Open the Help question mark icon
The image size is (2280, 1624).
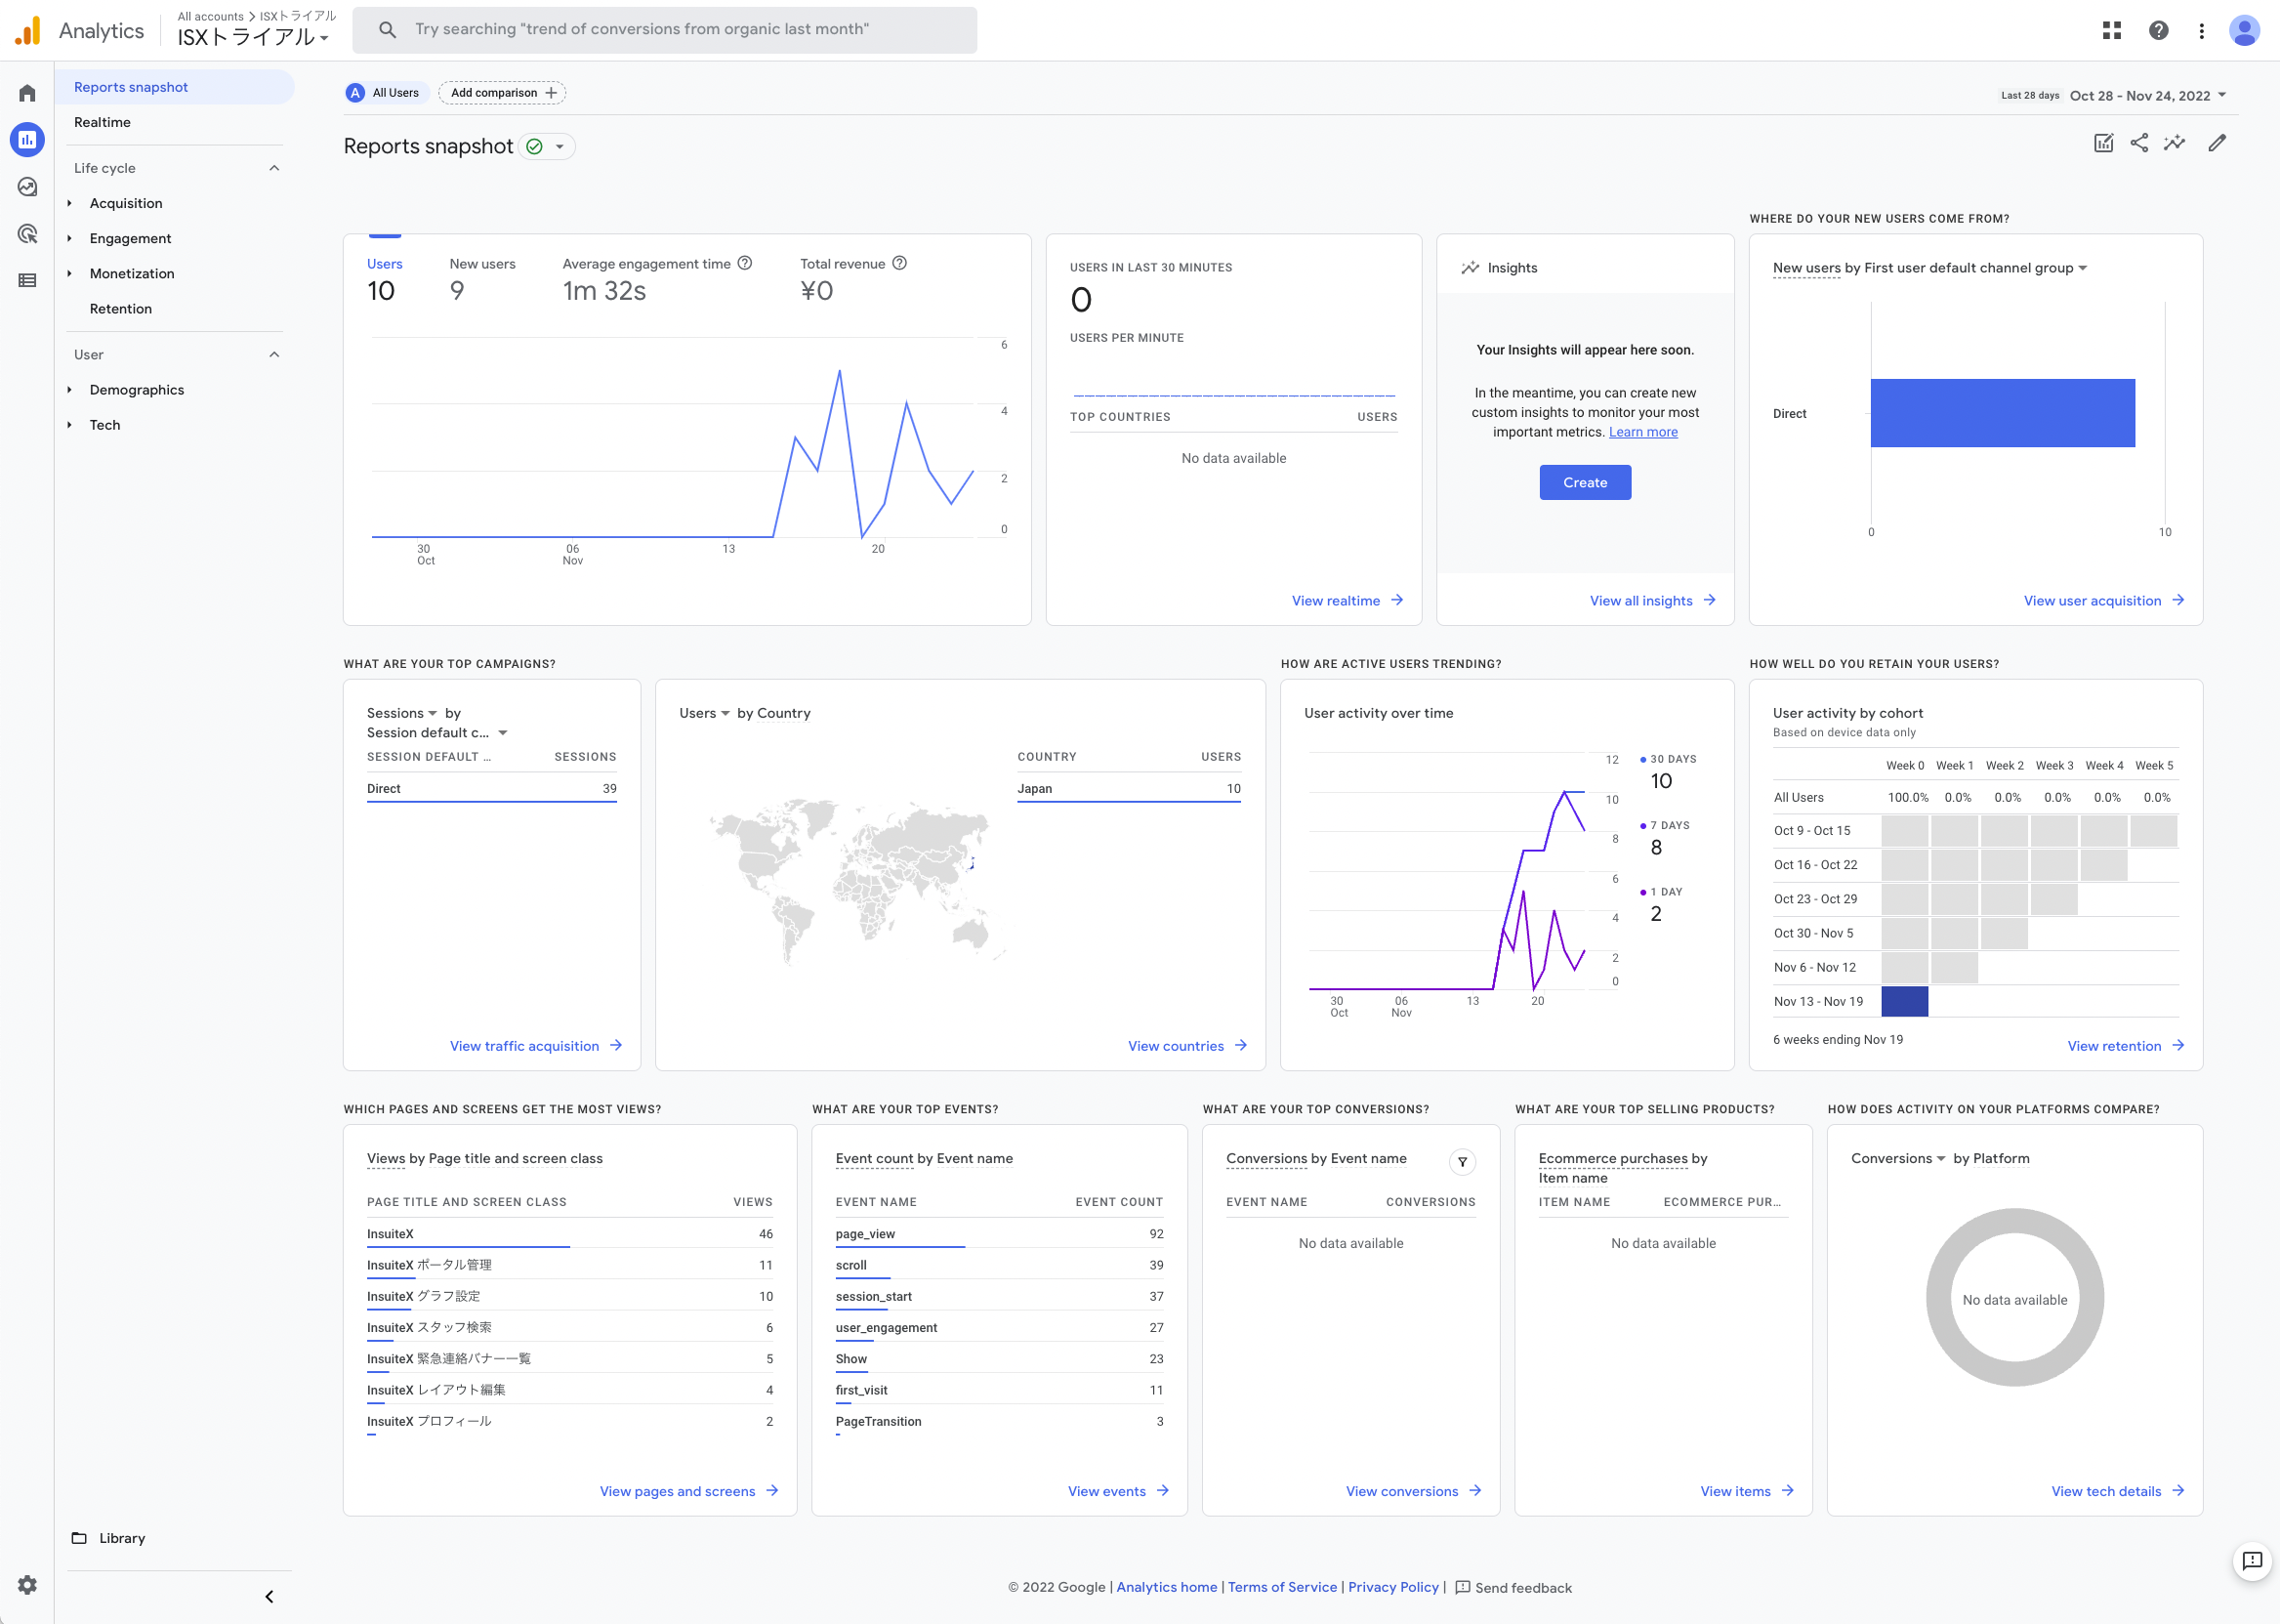tap(2159, 30)
